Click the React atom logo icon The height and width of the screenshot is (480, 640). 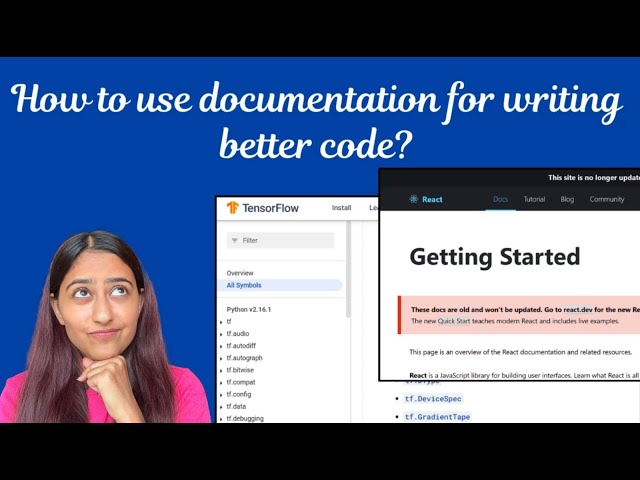(413, 199)
